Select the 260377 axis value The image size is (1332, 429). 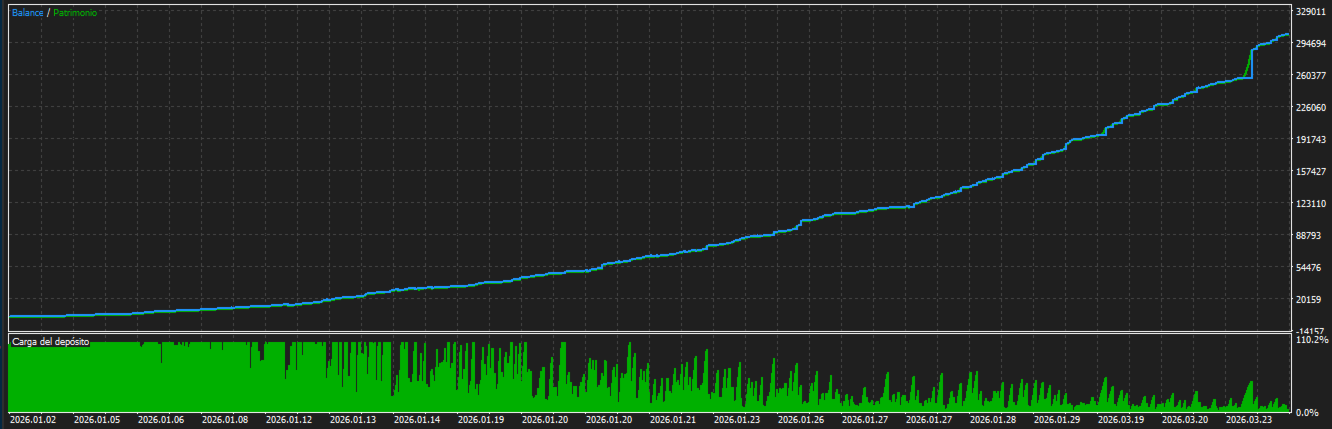tap(1309, 76)
